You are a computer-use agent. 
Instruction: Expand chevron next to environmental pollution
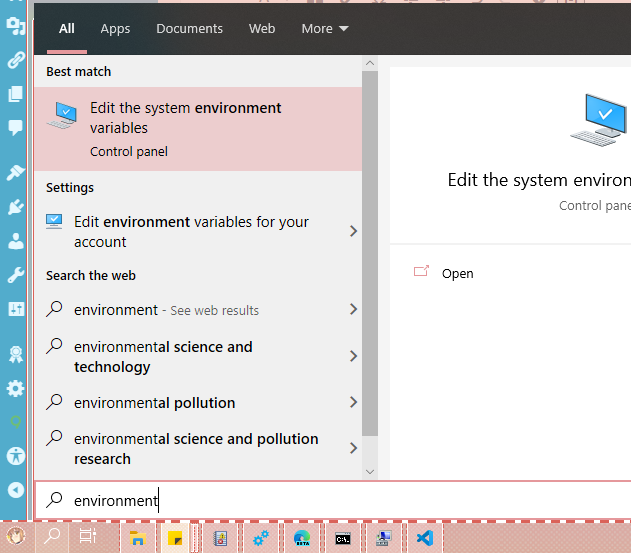[353, 402]
